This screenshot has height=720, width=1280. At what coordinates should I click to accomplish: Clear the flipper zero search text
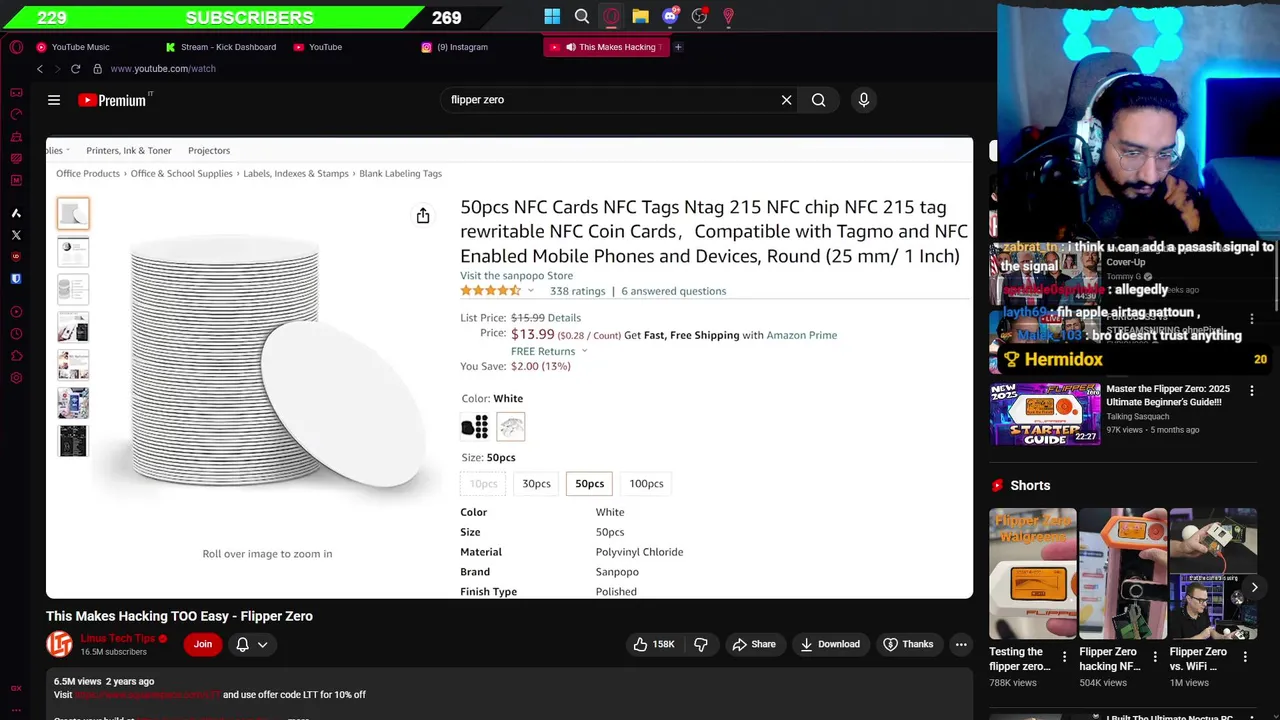[x=786, y=100]
